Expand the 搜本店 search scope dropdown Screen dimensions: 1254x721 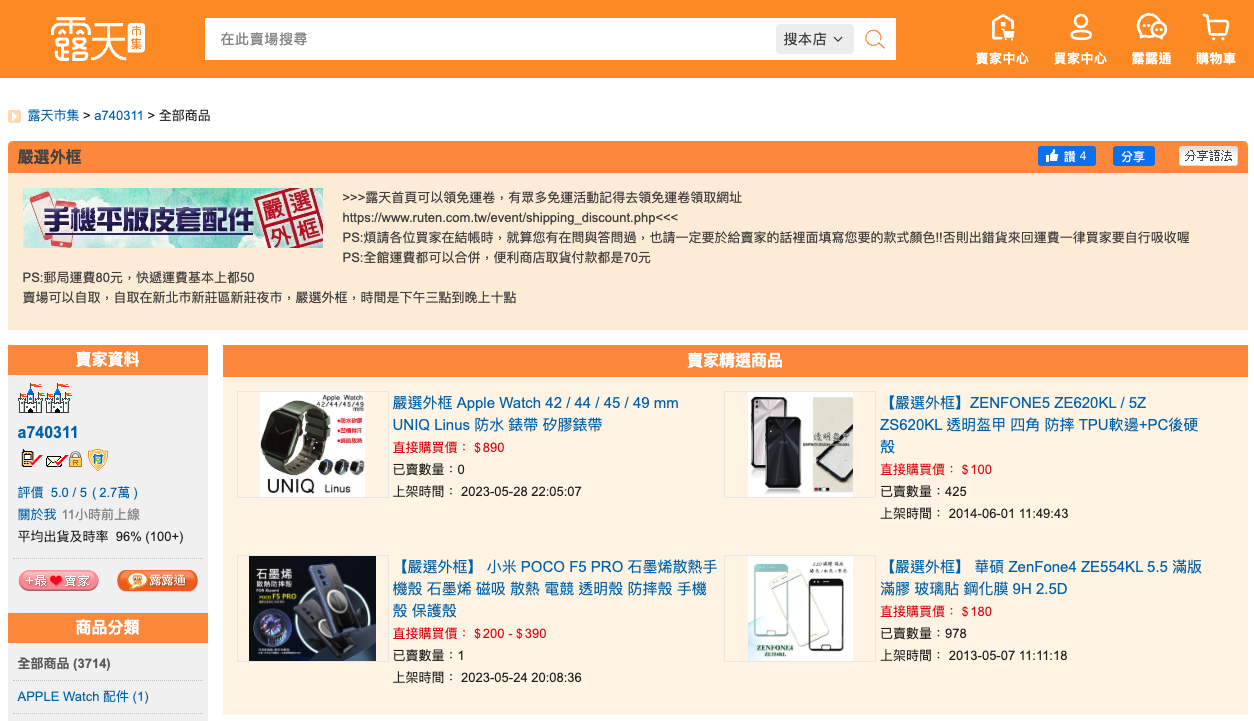pos(814,39)
